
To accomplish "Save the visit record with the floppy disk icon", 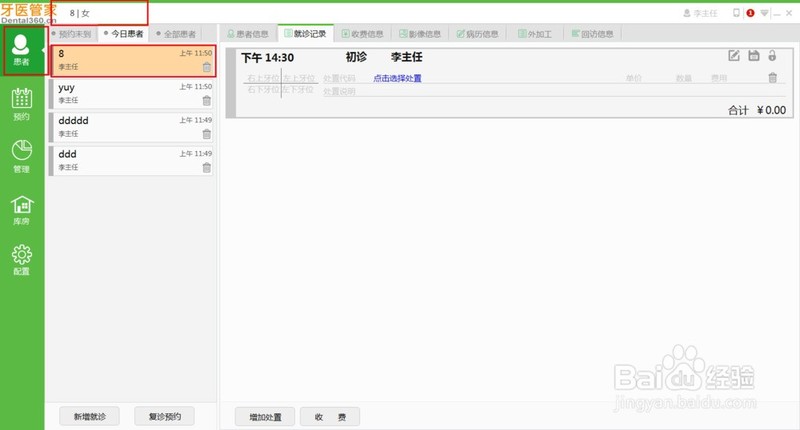I will click(754, 56).
